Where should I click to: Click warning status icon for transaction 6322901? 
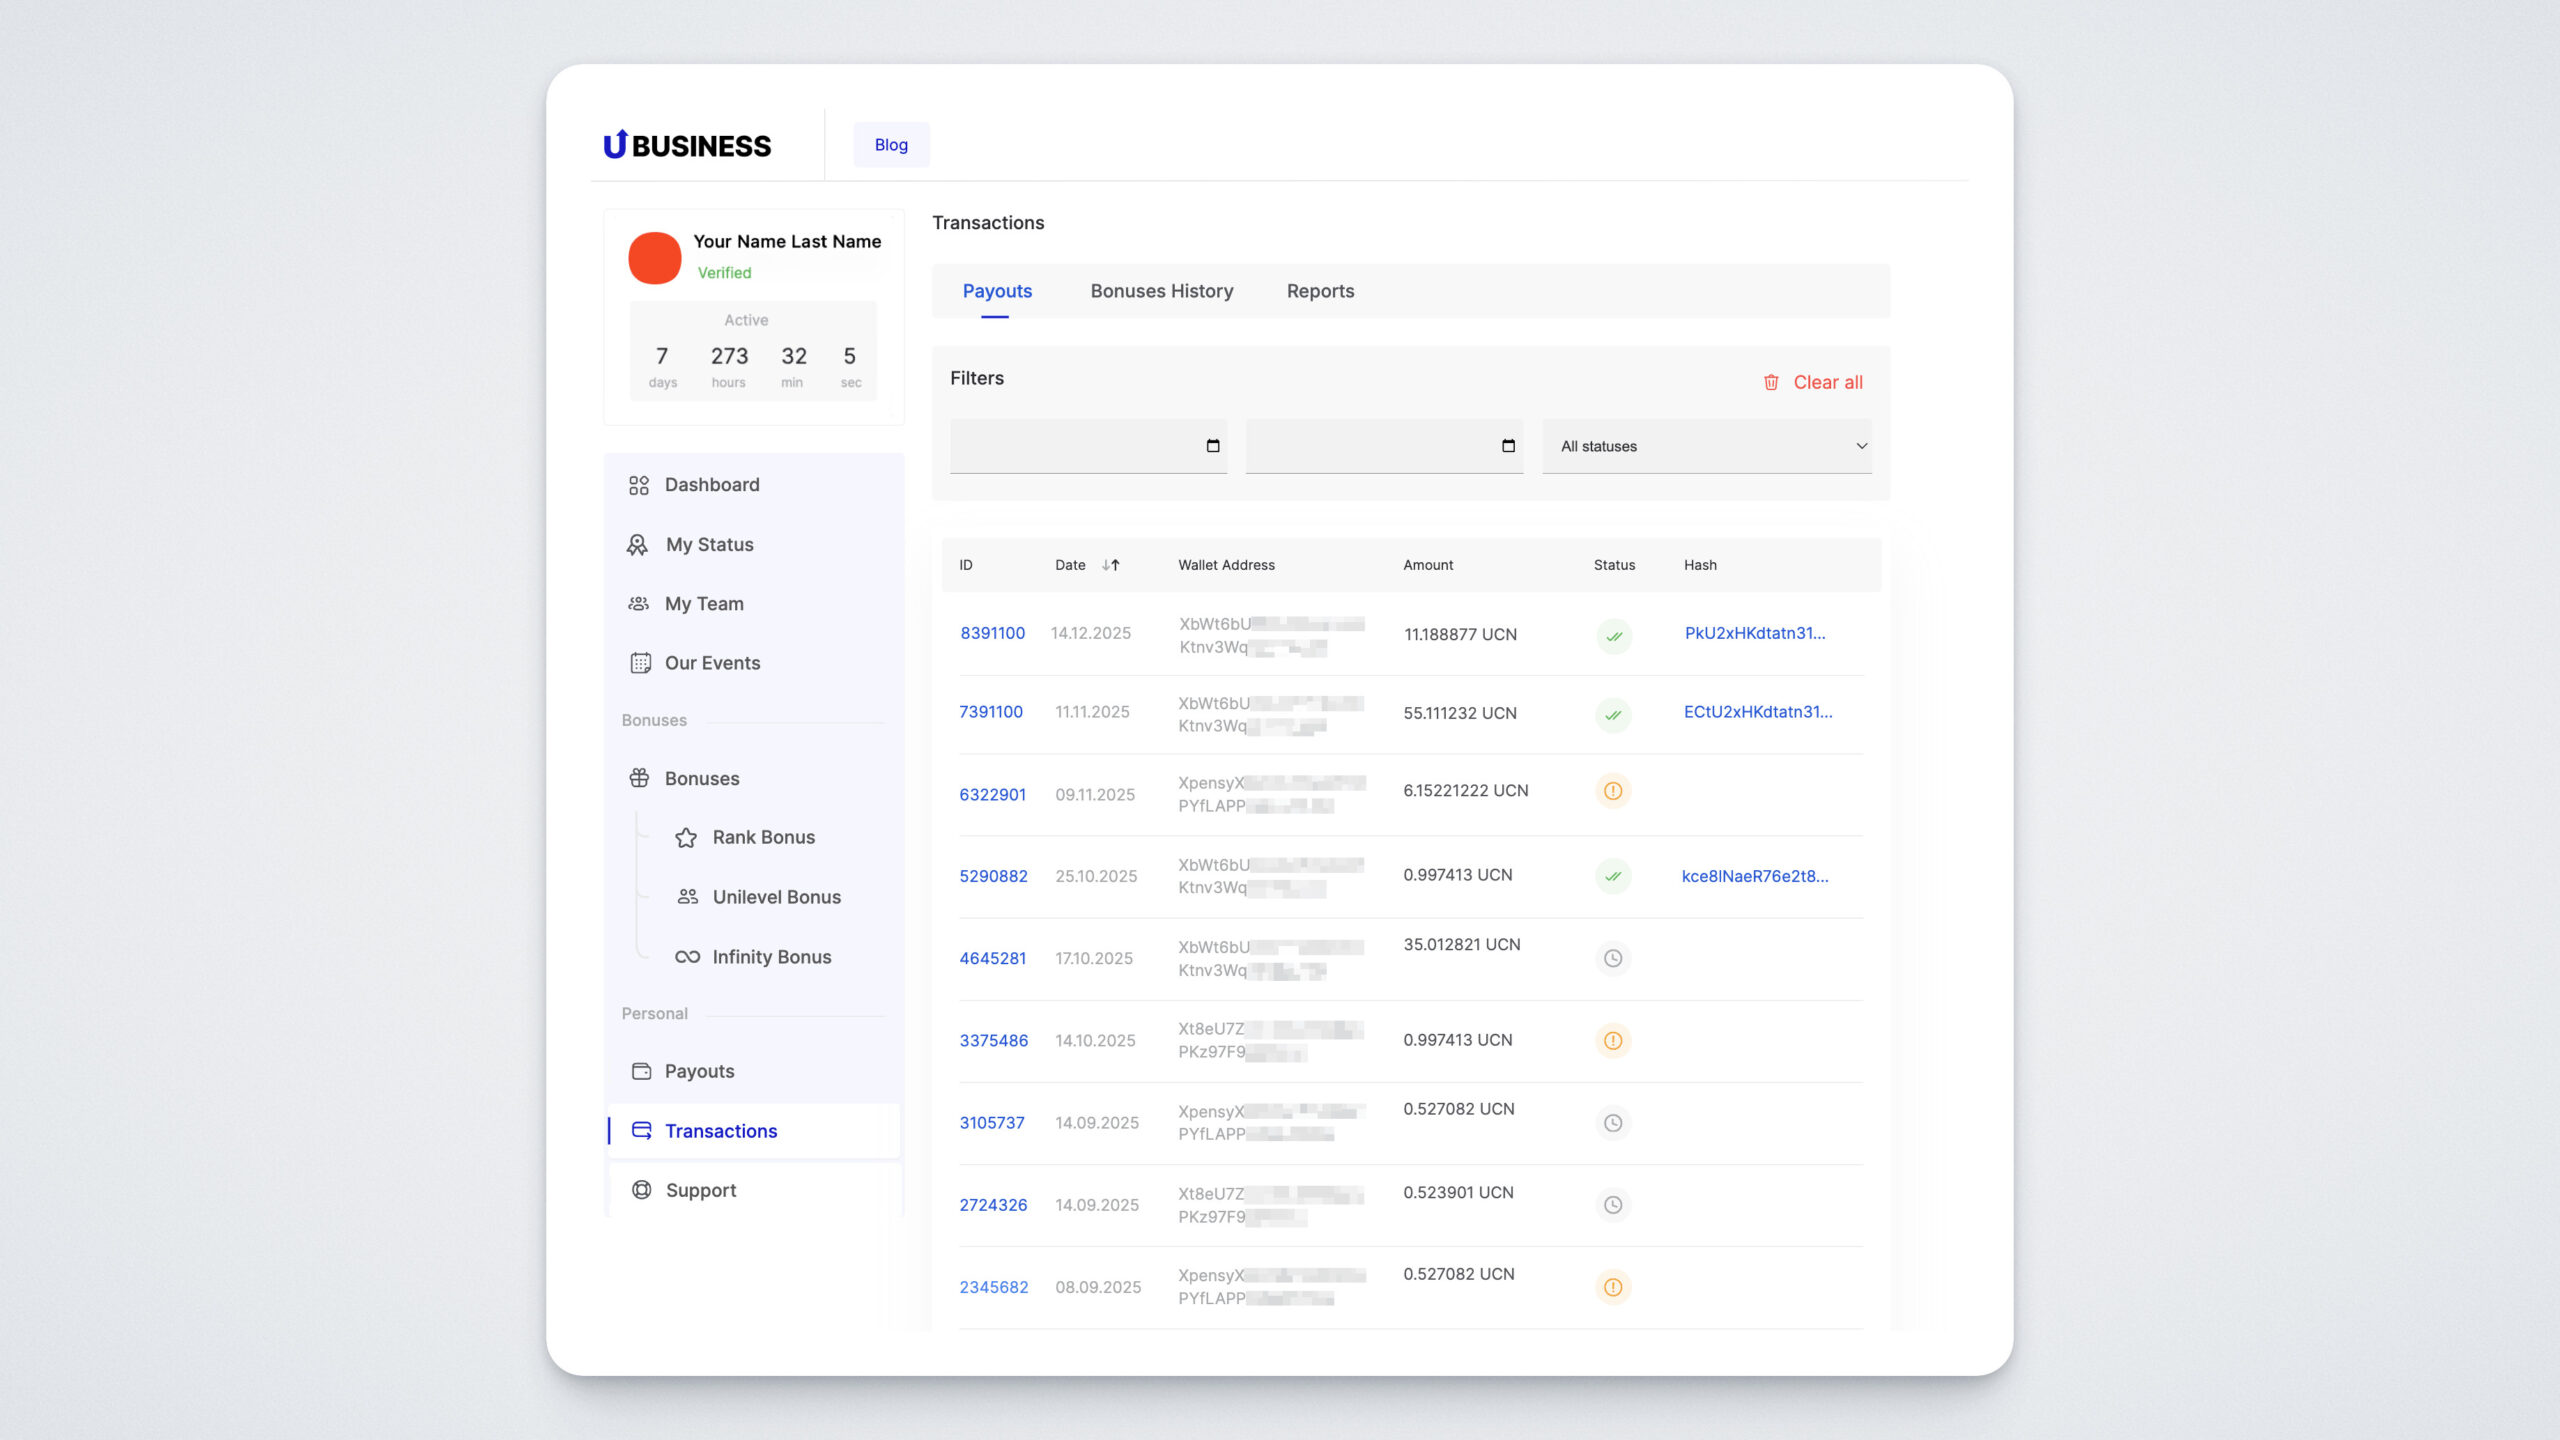coord(1613,791)
